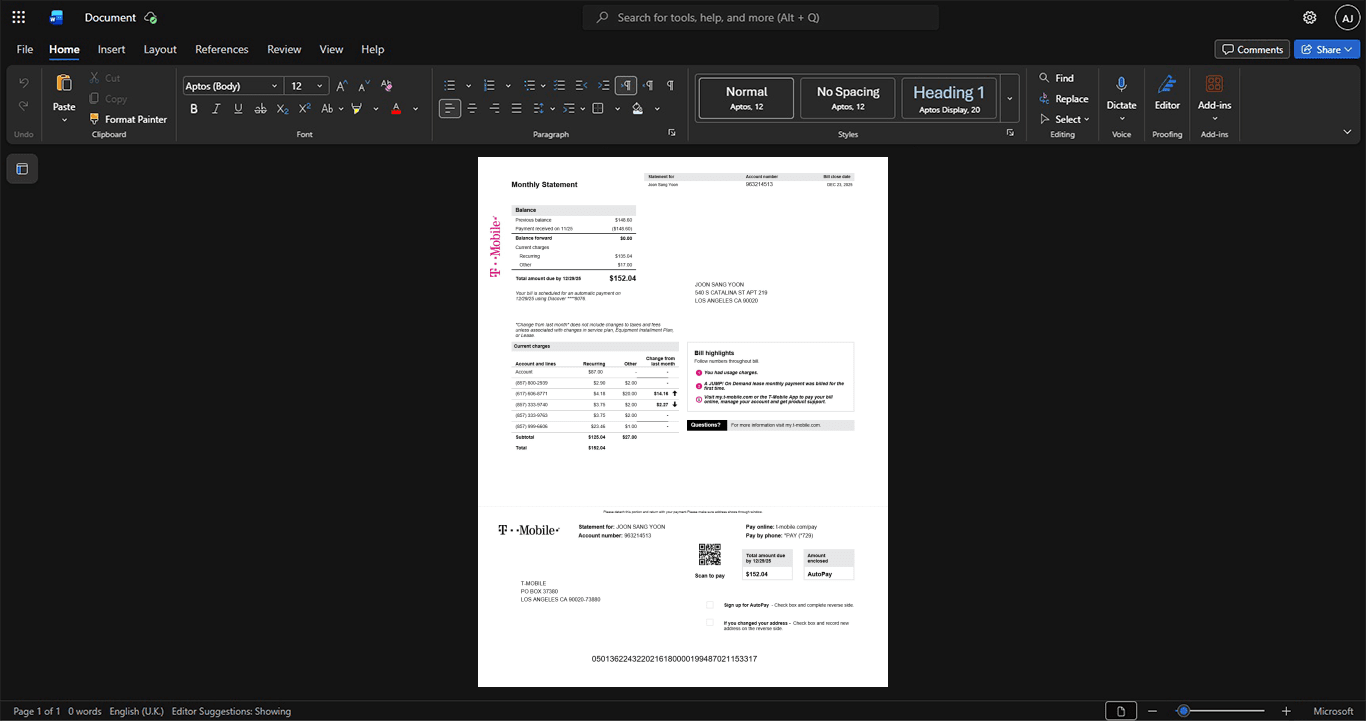
Task: Click the Format Painter button
Action: tap(127, 119)
